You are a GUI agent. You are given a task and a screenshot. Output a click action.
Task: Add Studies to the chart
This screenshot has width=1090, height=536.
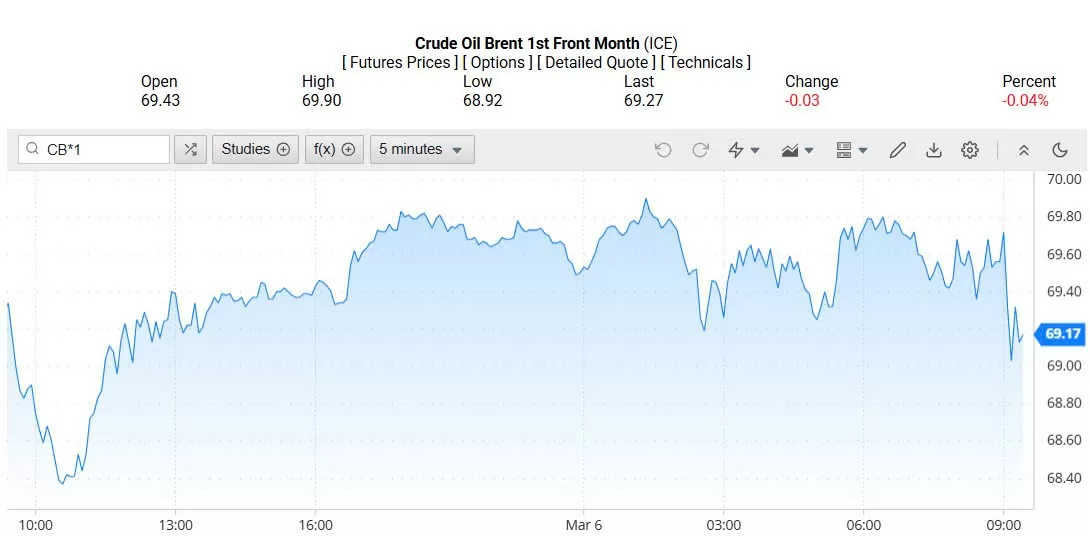tap(255, 150)
